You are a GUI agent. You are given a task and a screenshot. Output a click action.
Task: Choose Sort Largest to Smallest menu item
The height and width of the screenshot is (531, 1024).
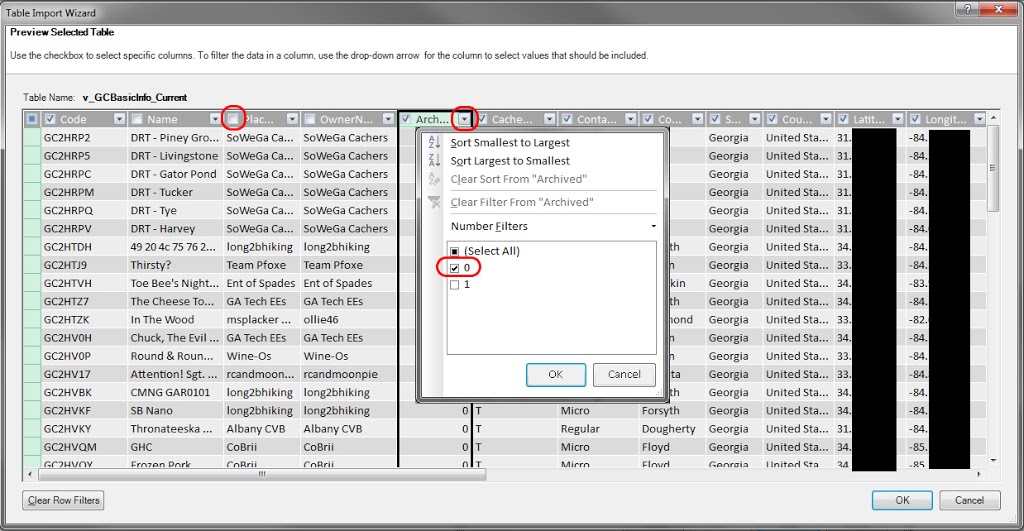510,161
